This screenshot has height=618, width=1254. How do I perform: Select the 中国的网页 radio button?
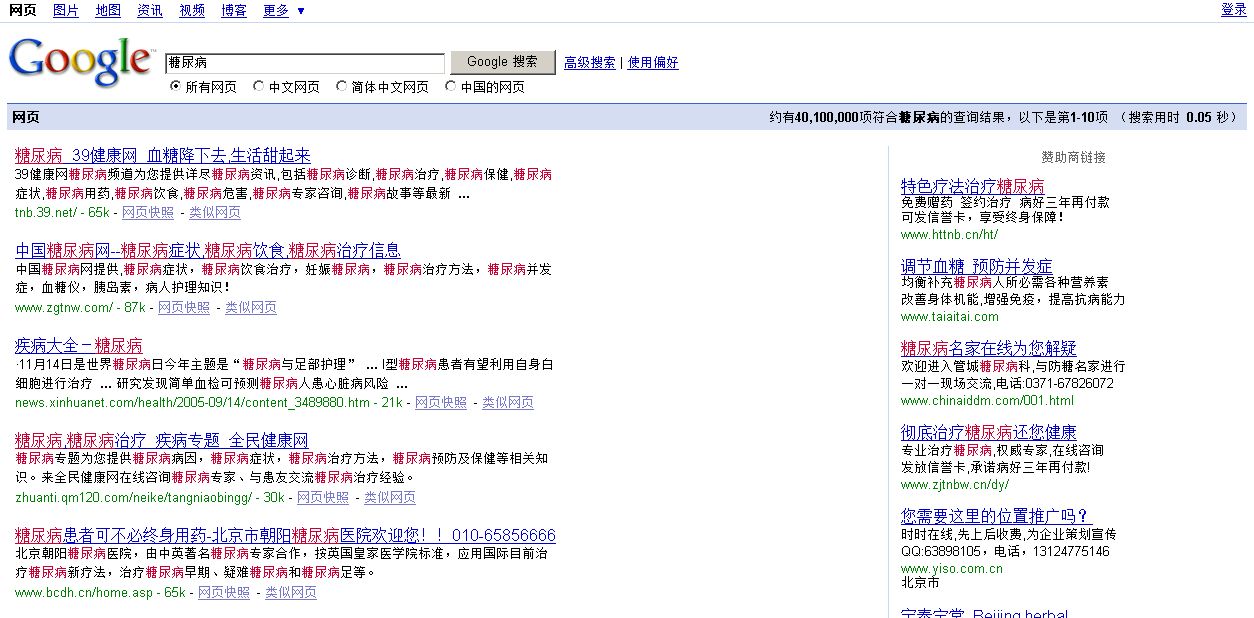(x=451, y=86)
